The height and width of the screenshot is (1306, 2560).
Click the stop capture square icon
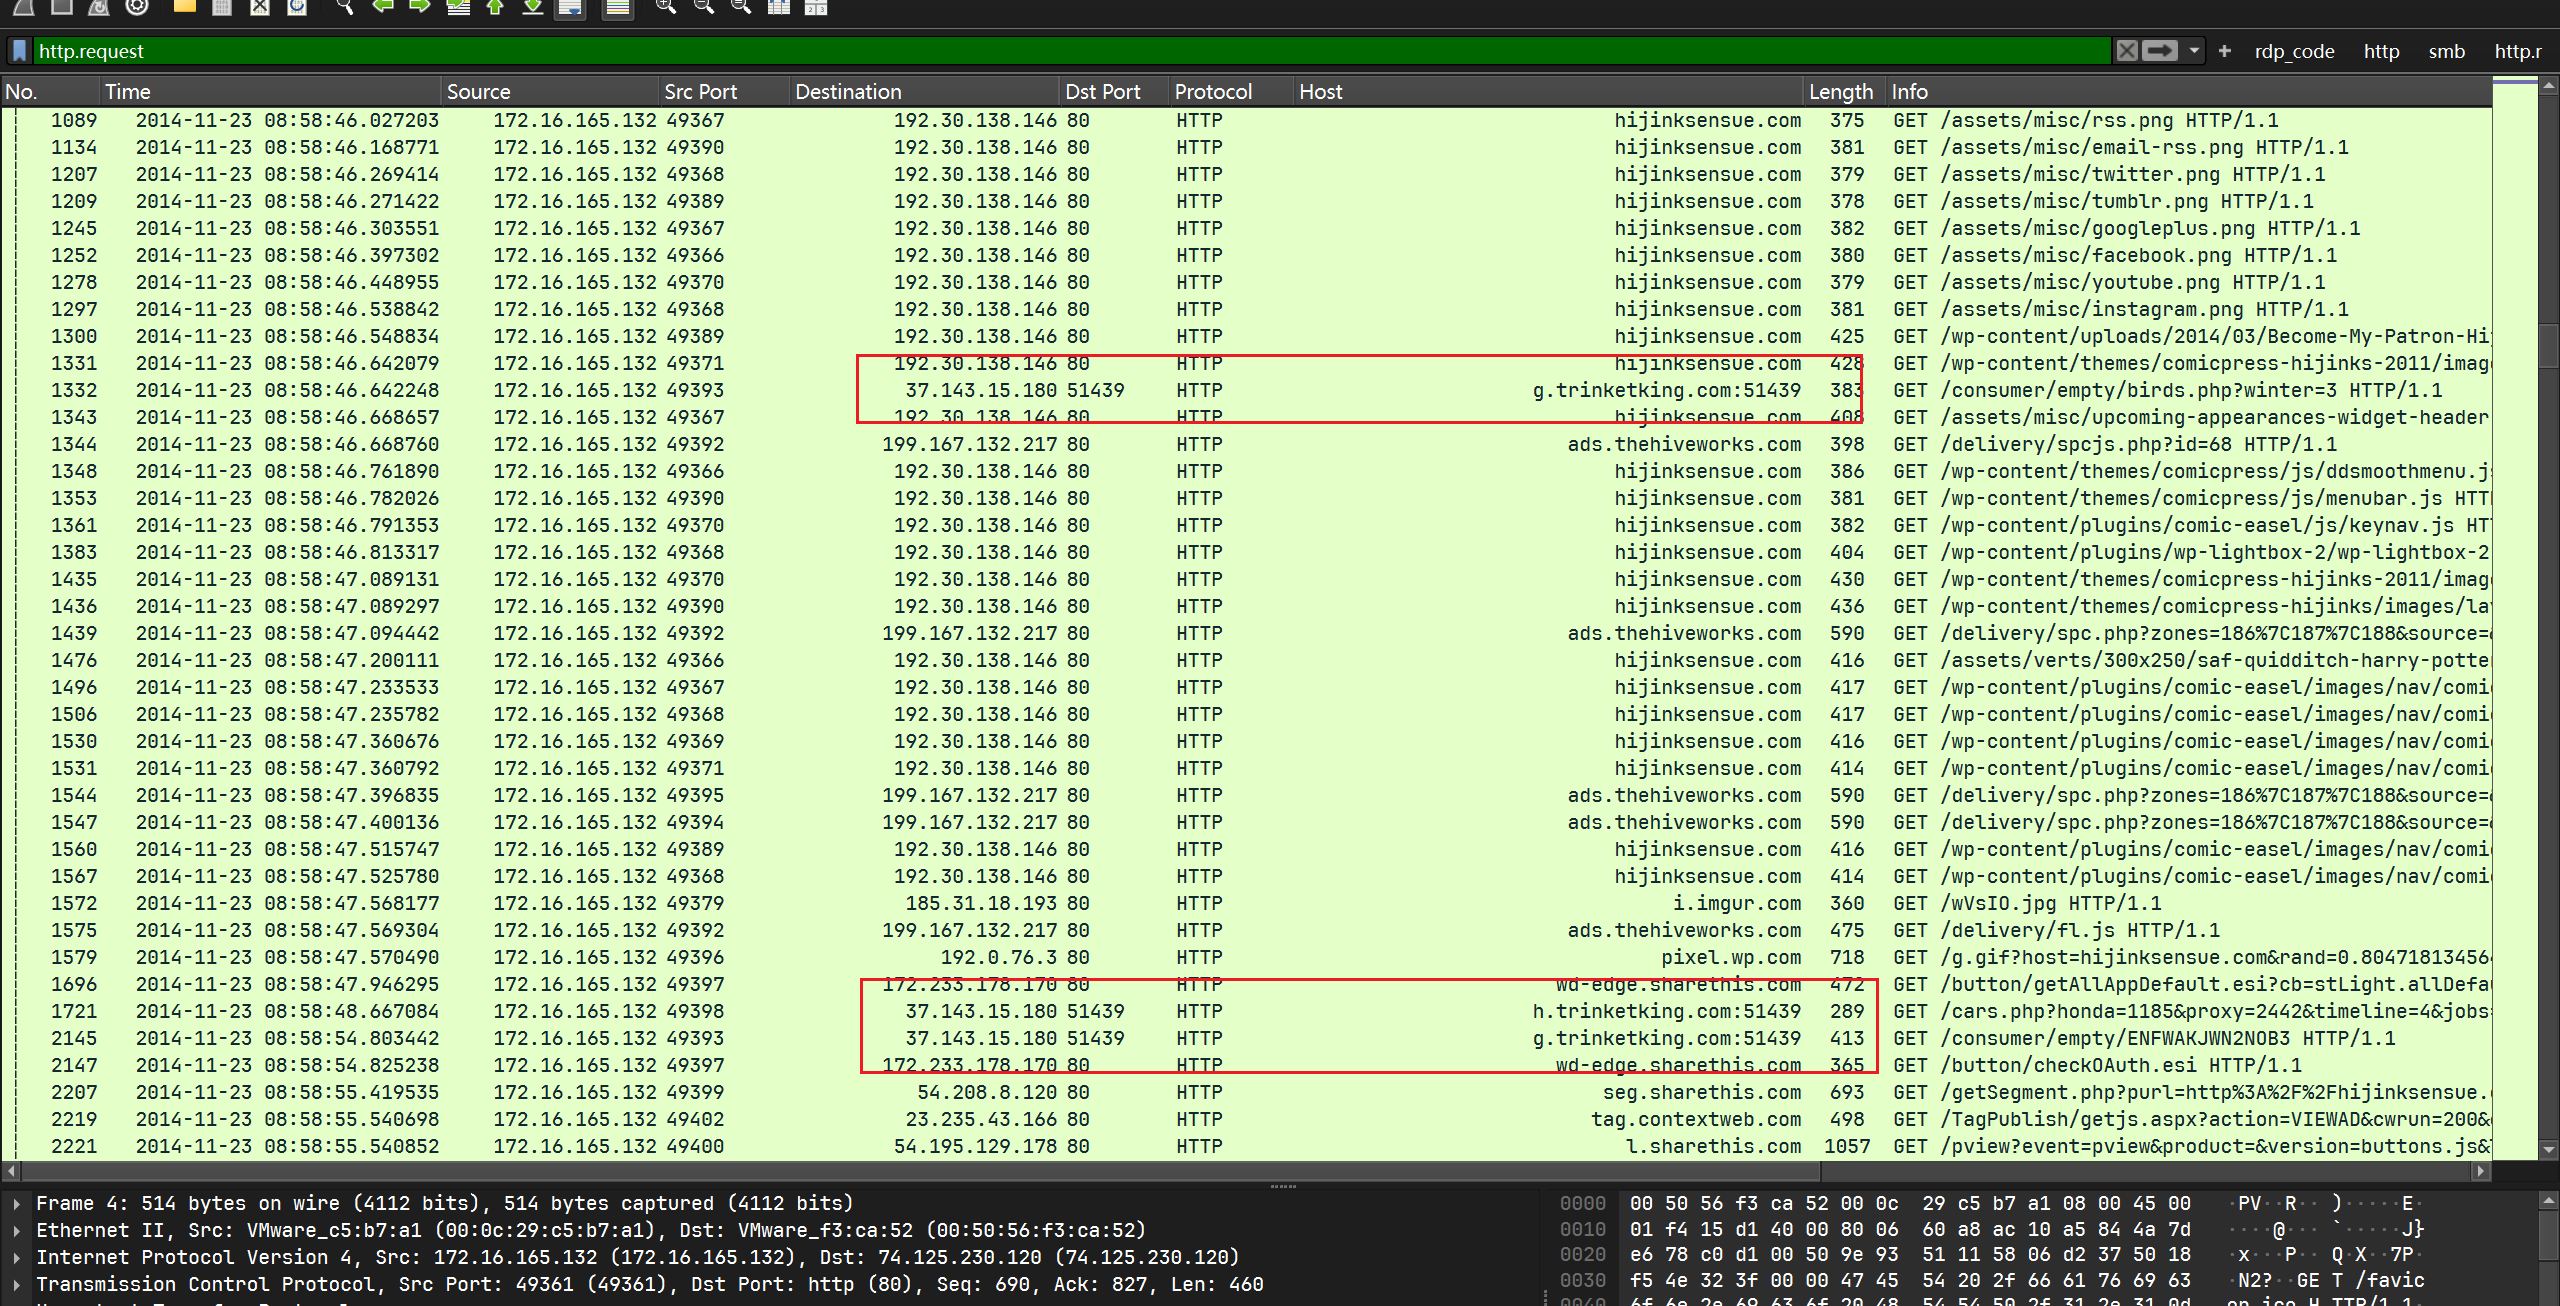click(61, 7)
